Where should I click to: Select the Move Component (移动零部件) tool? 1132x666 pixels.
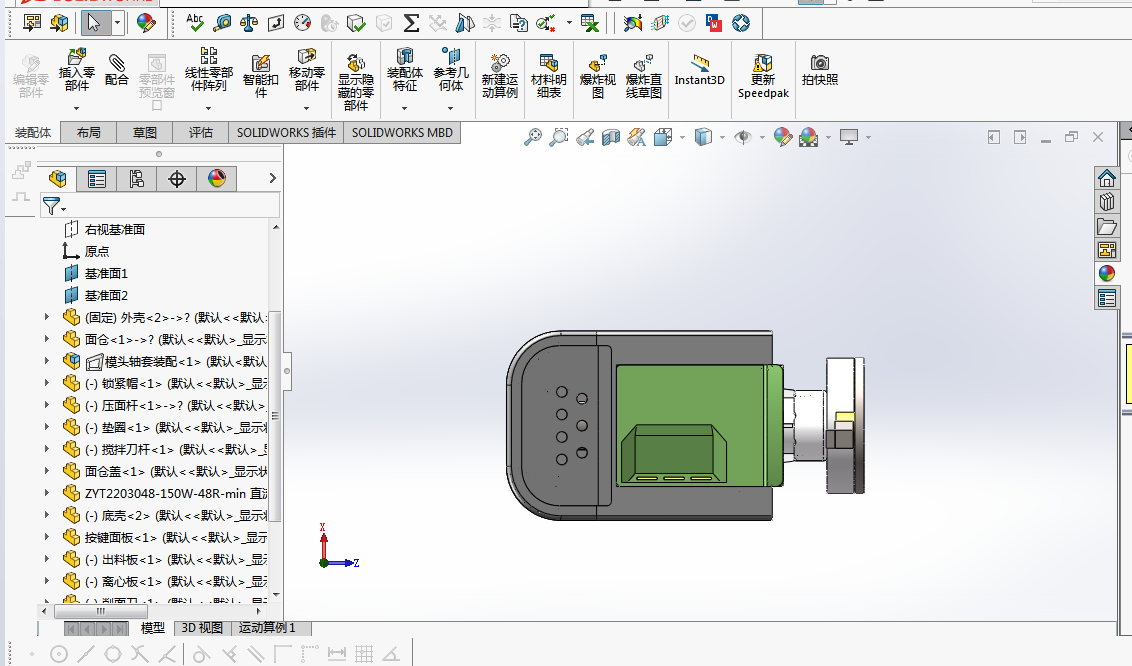[307, 69]
